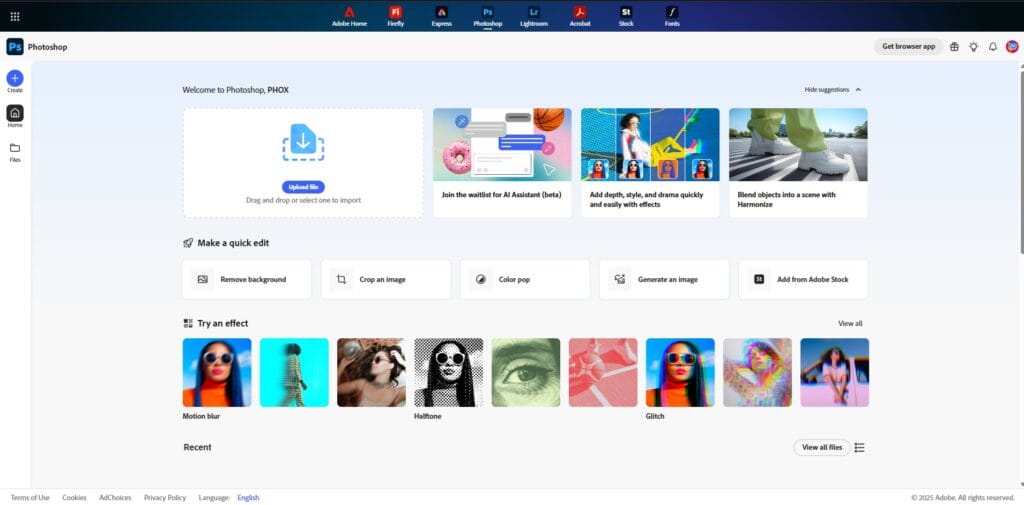The image size is (1024, 505).
Task: Open the effects depth and drama card
Action: pos(650,163)
